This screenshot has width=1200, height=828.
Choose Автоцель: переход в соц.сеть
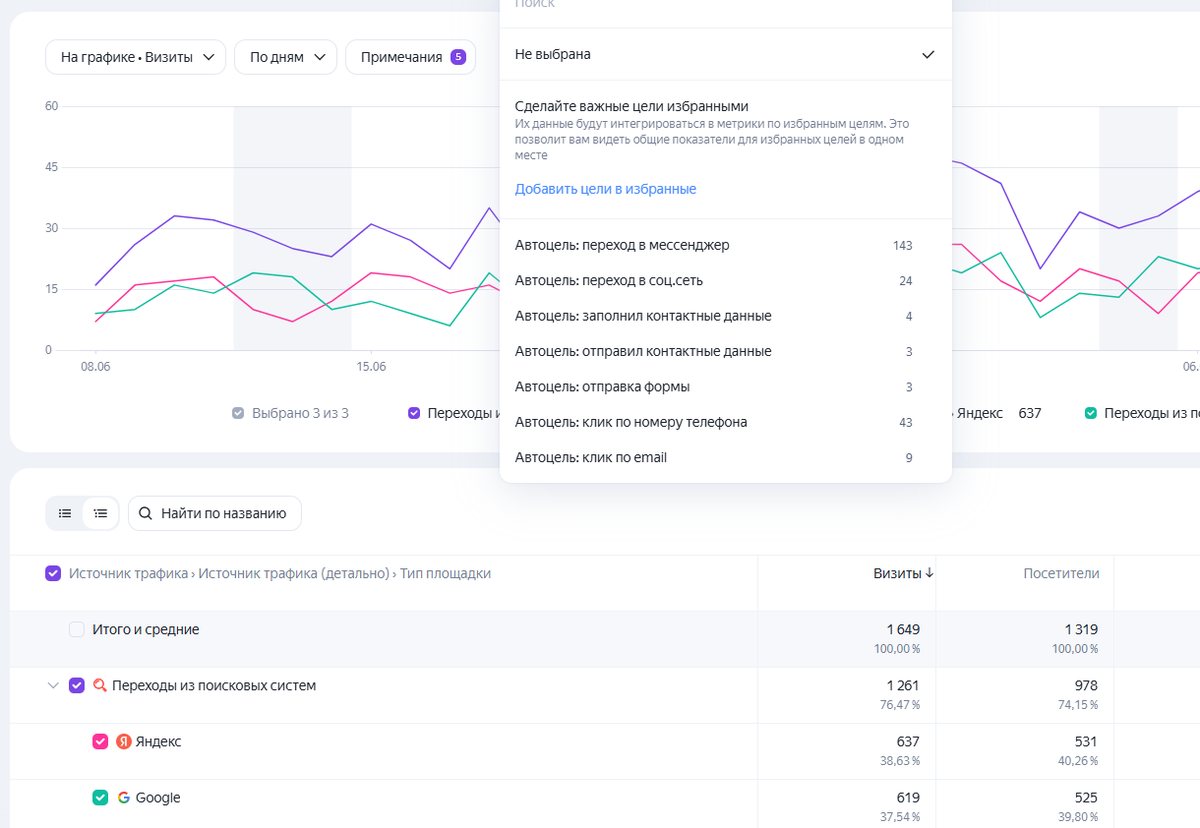click(725, 281)
